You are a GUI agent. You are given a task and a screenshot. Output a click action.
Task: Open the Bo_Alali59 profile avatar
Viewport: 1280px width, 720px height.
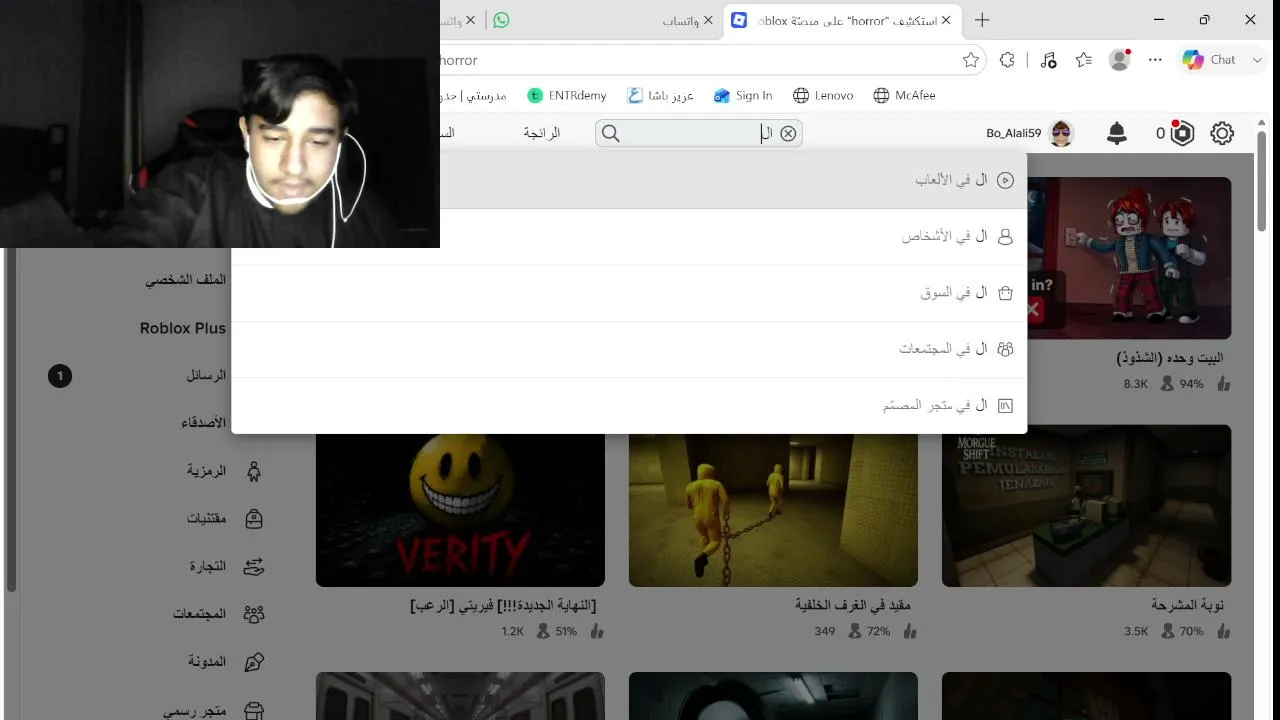pyautogui.click(x=1061, y=133)
